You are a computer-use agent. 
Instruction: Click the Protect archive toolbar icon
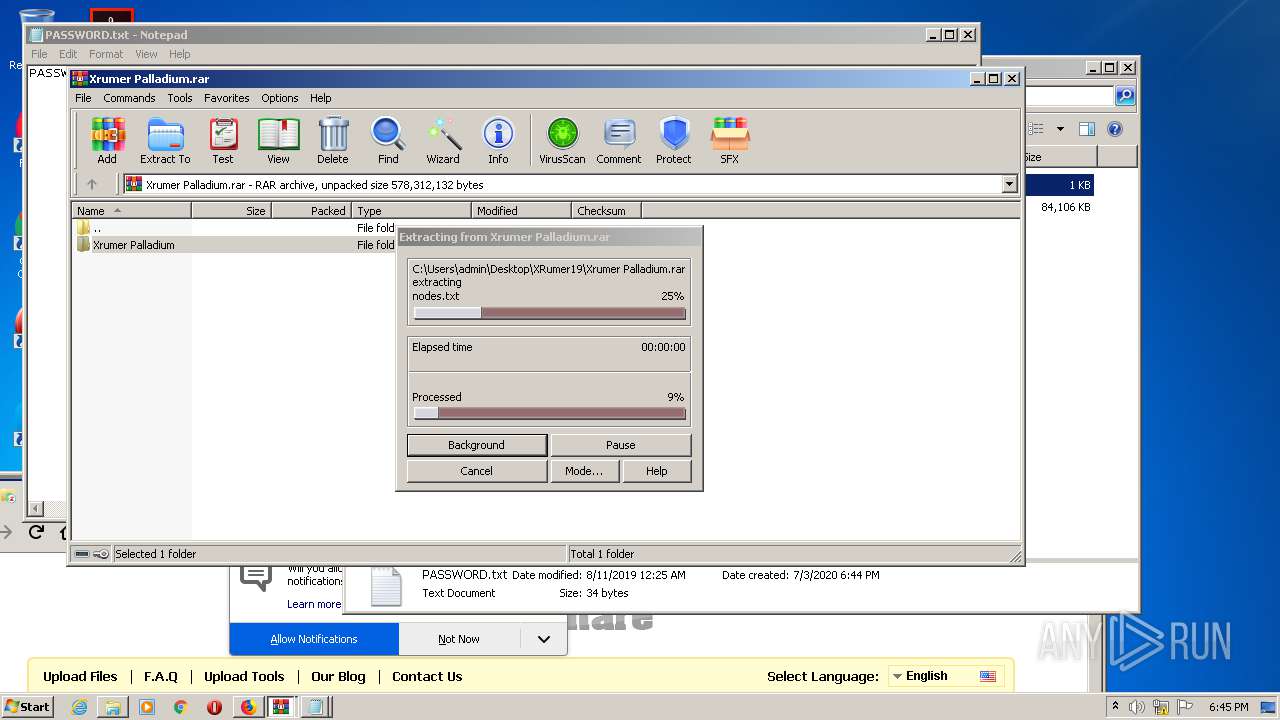tap(674, 140)
